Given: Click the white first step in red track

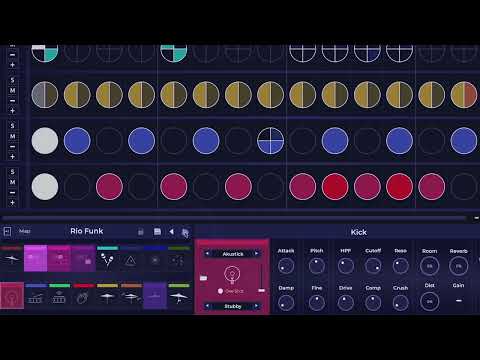Looking at the screenshot, I should [x=45, y=187].
